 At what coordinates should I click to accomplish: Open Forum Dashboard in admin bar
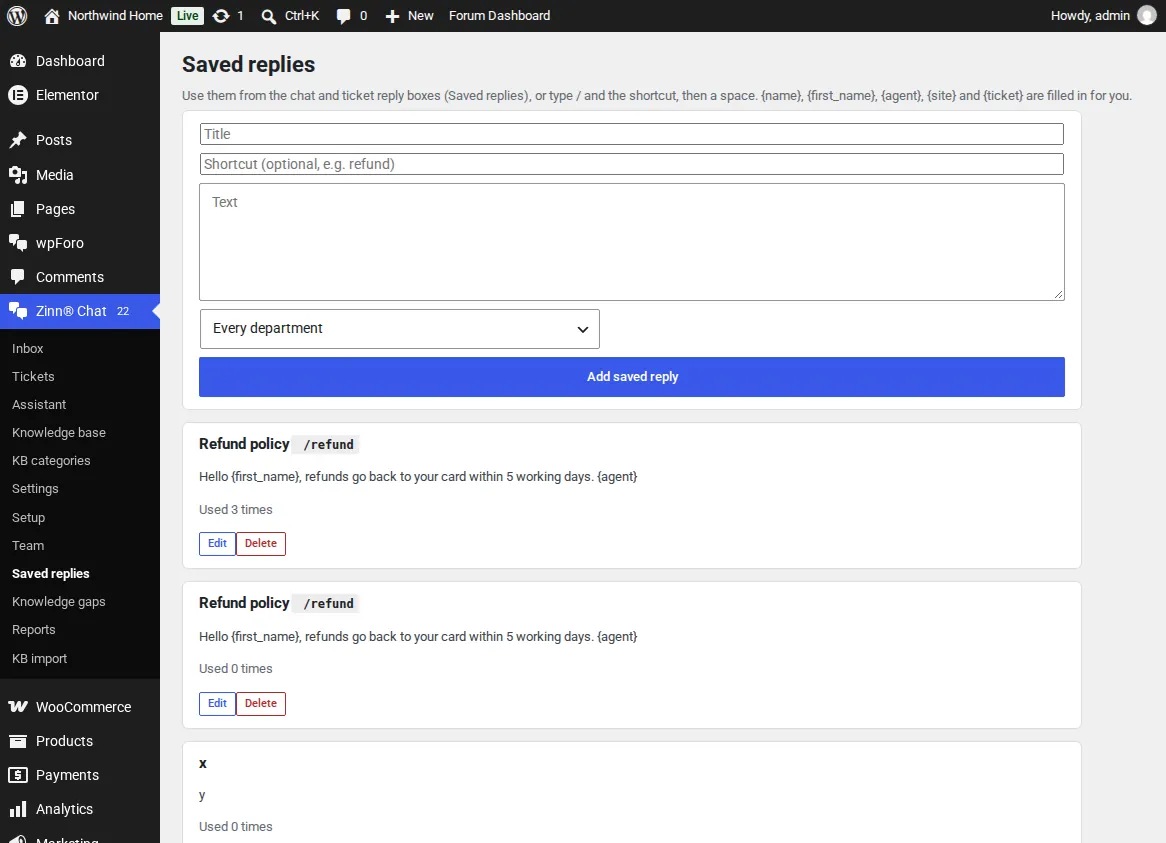499,16
